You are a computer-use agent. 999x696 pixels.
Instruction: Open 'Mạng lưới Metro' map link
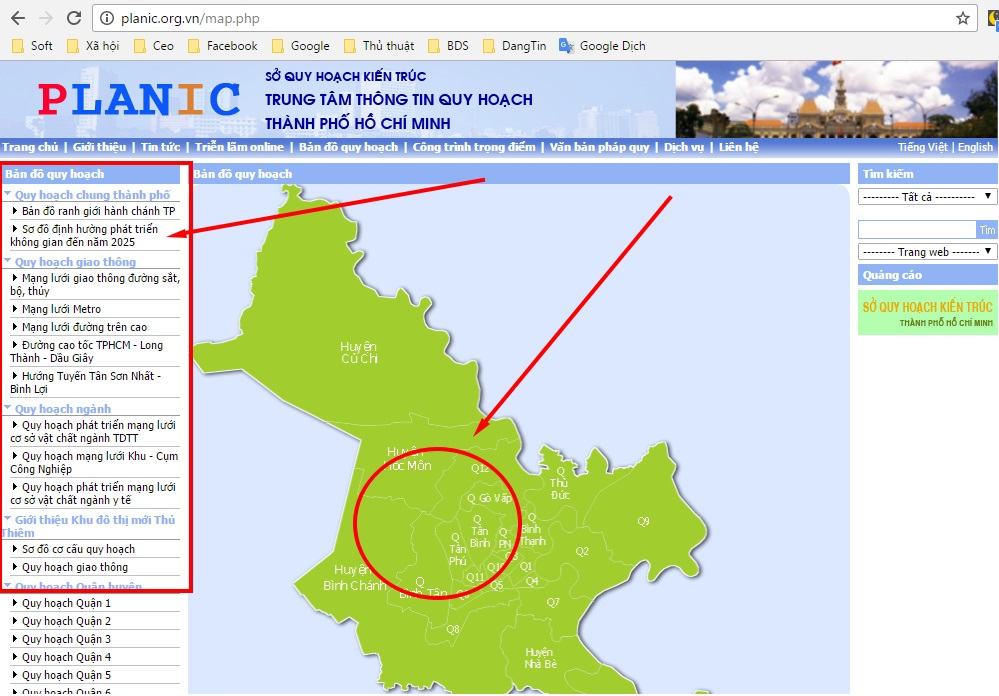pyautogui.click(x=61, y=309)
